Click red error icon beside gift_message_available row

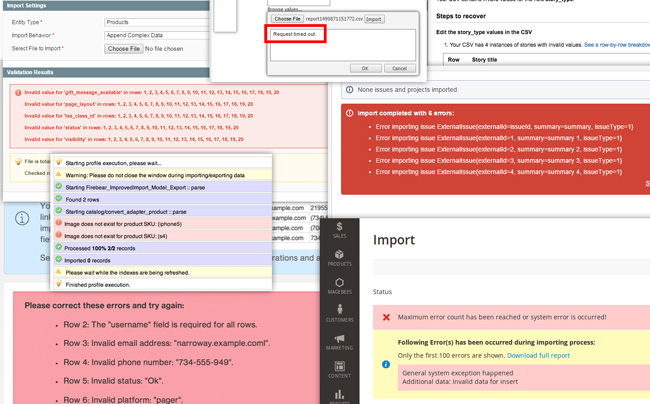[18, 92]
